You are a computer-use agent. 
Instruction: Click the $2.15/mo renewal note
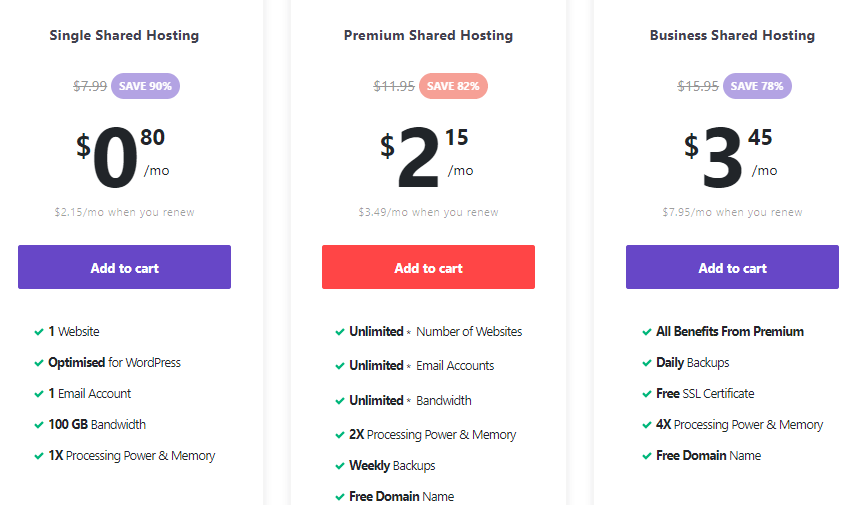coord(124,212)
